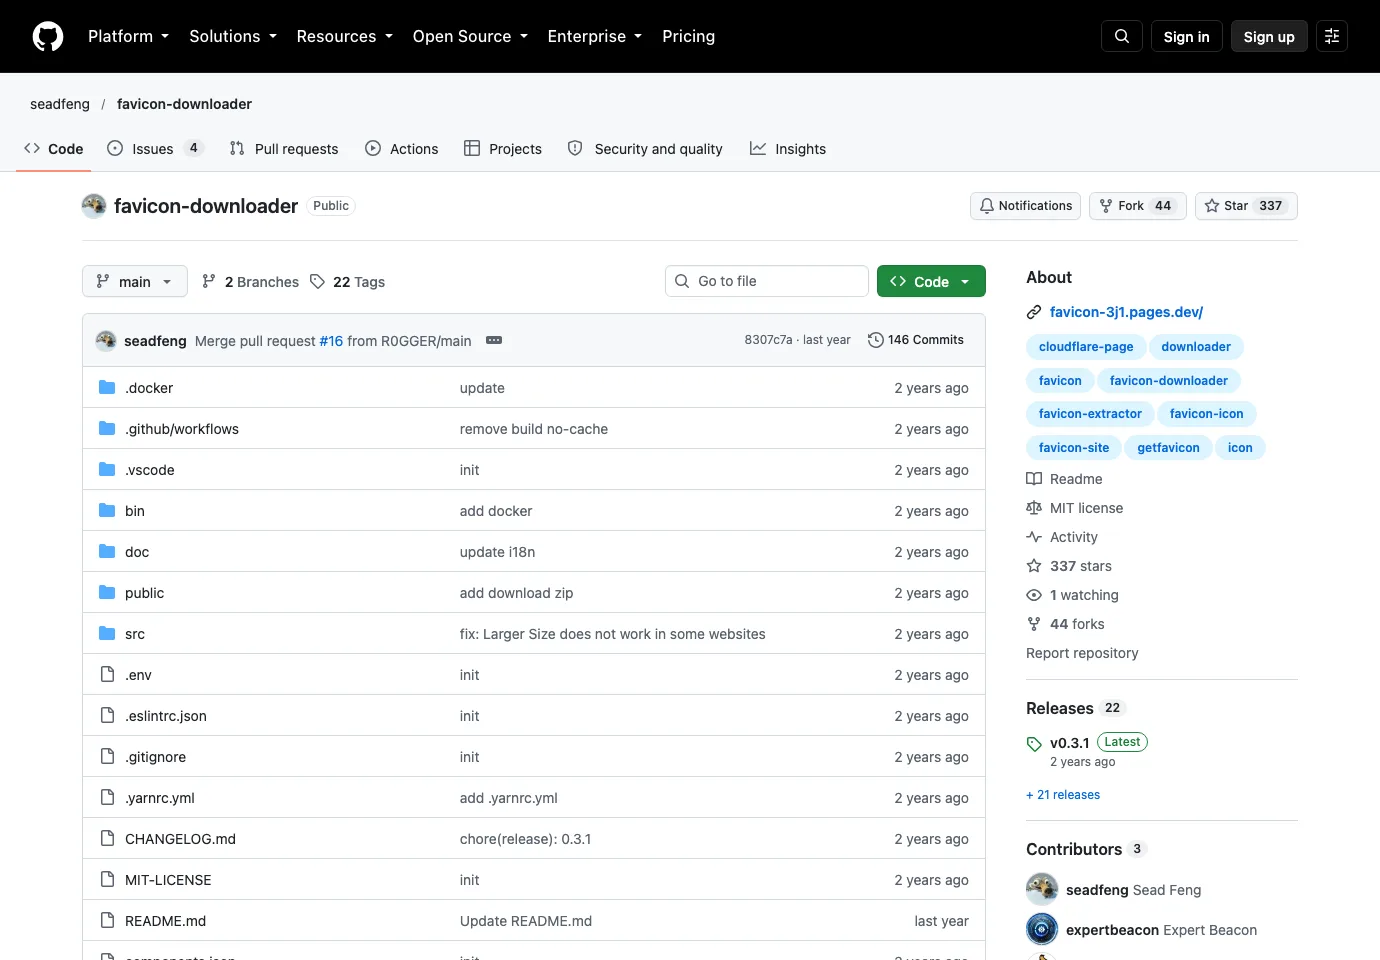Click the + 21 releases link

[1063, 795]
